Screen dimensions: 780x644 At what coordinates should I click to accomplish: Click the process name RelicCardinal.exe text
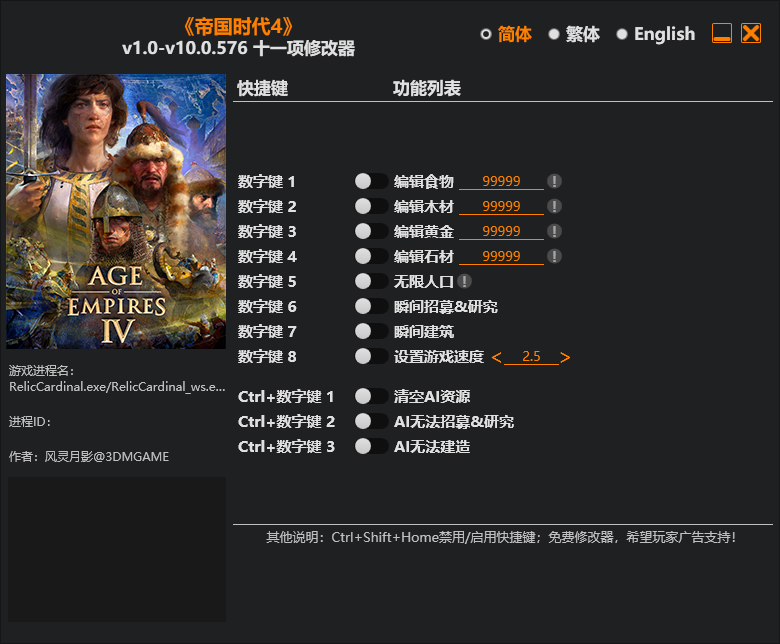117,387
